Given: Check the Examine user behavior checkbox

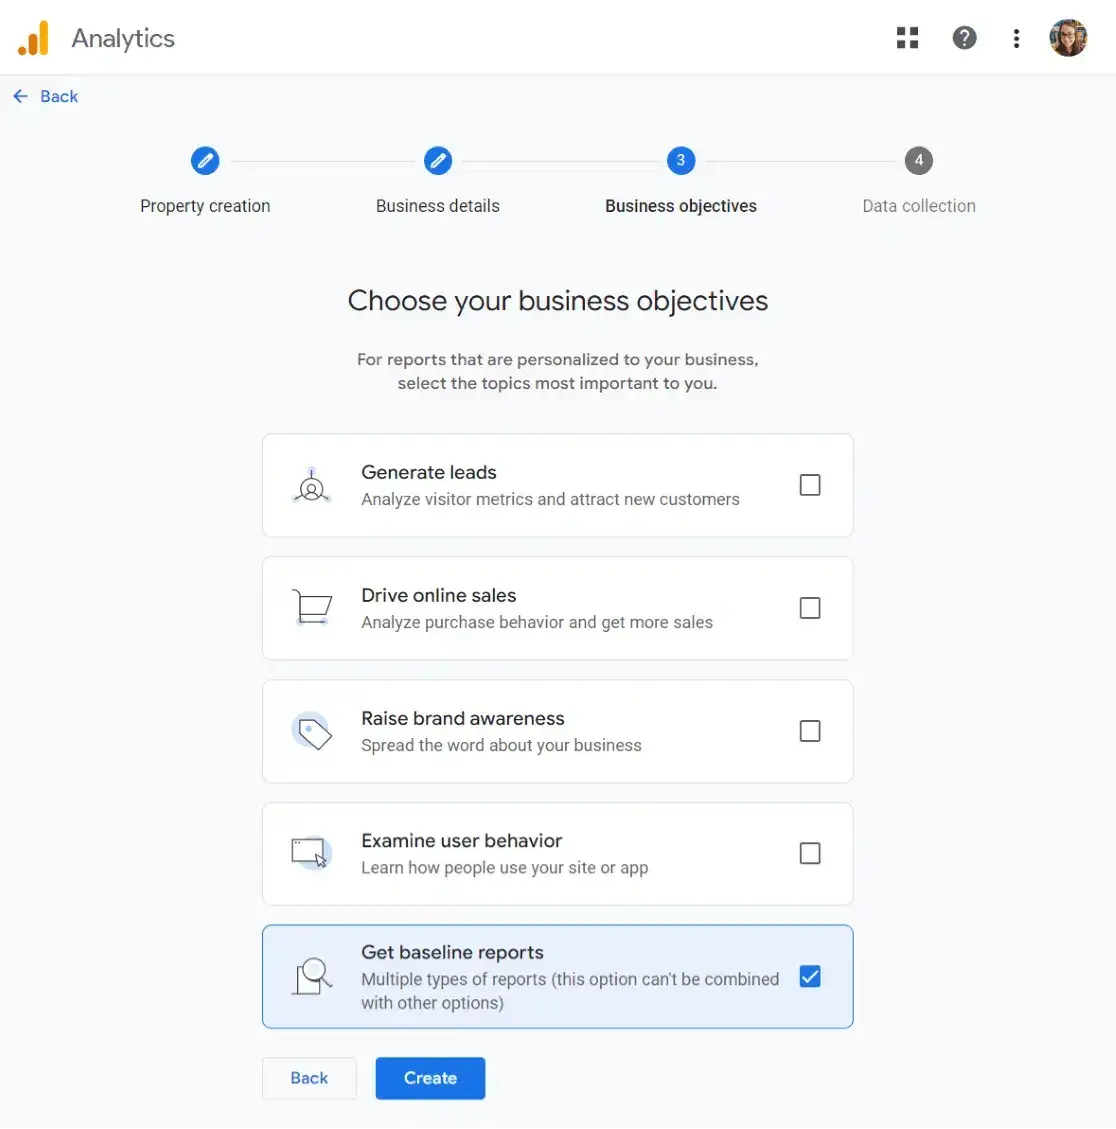Looking at the screenshot, I should pos(810,853).
